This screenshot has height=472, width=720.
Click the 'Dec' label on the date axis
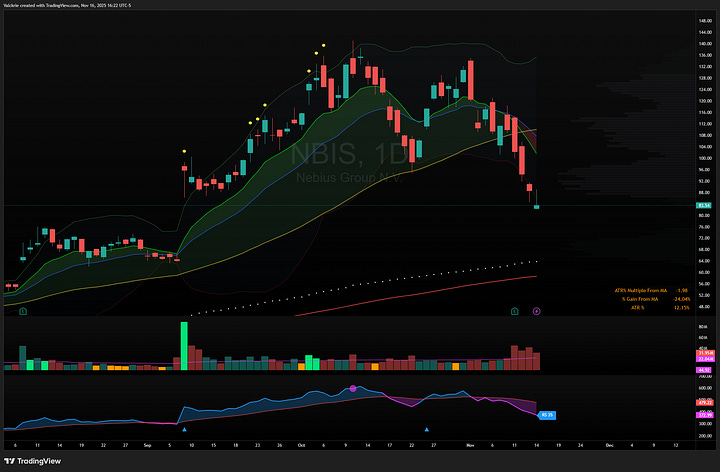(609, 445)
